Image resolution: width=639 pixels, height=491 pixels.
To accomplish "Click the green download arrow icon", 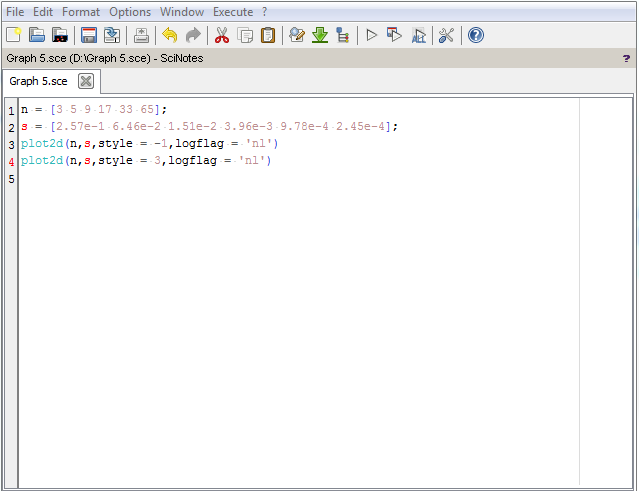I will click(x=320, y=35).
